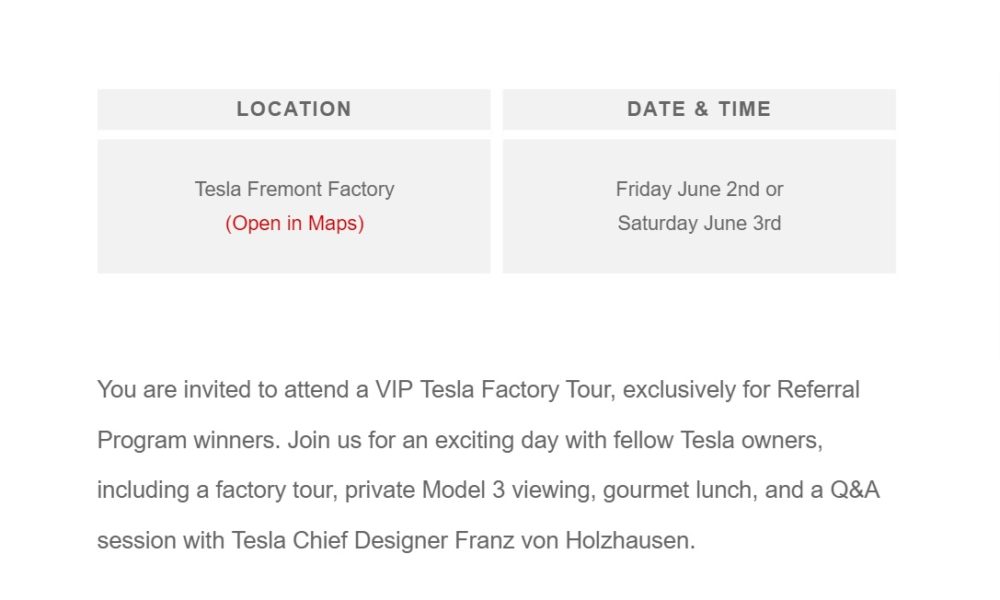Open the "(Open in Maps)" red link

(x=294, y=223)
